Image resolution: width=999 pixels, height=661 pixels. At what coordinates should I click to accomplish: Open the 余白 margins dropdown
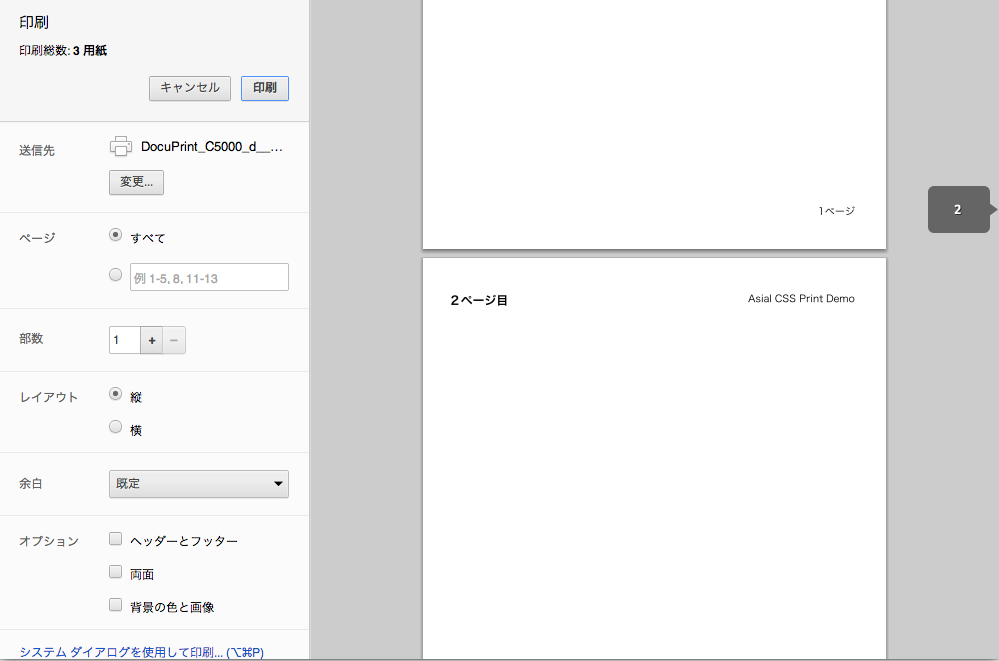198,484
